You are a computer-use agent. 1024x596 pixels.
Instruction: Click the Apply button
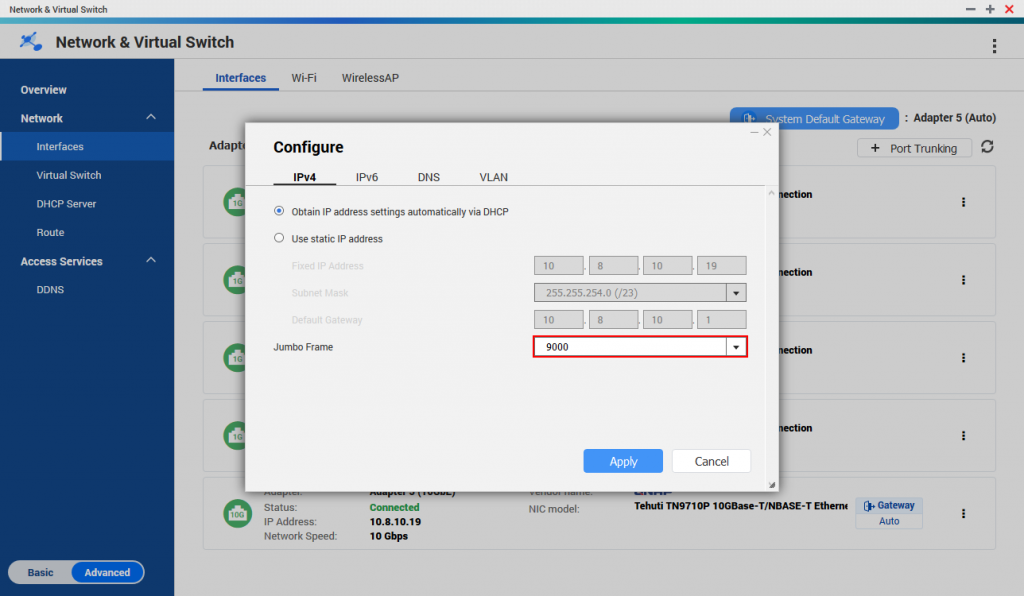(x=623, y=461)
